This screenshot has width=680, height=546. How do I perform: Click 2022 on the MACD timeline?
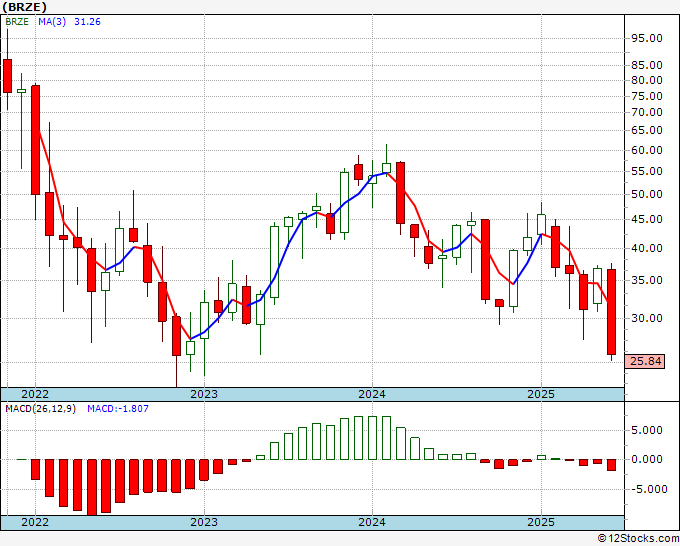coord(35,522)
